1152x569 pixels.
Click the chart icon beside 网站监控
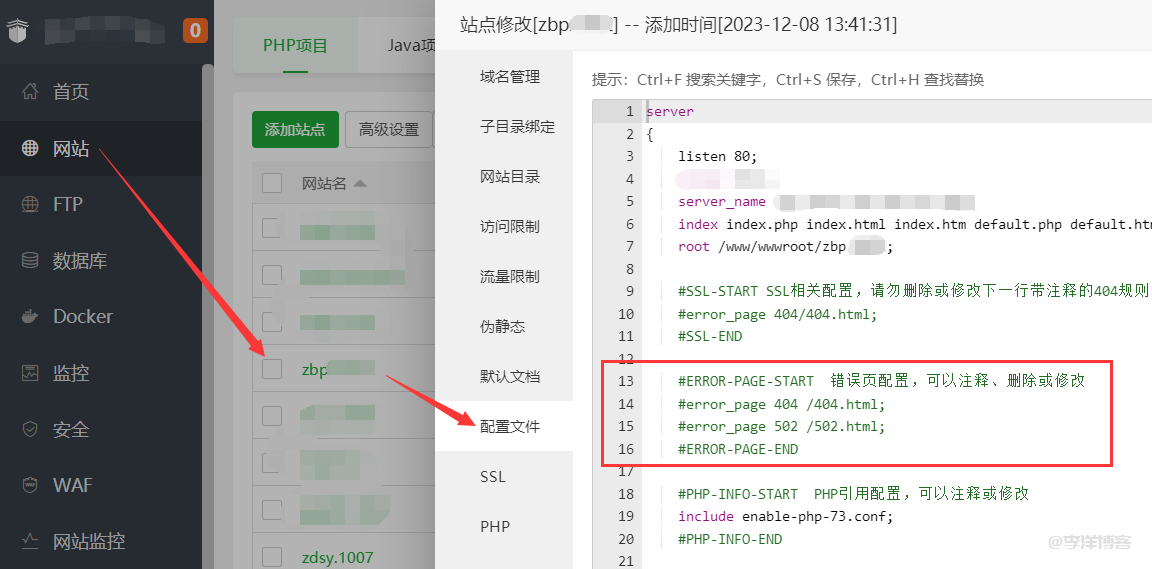(x=31, y=541)
